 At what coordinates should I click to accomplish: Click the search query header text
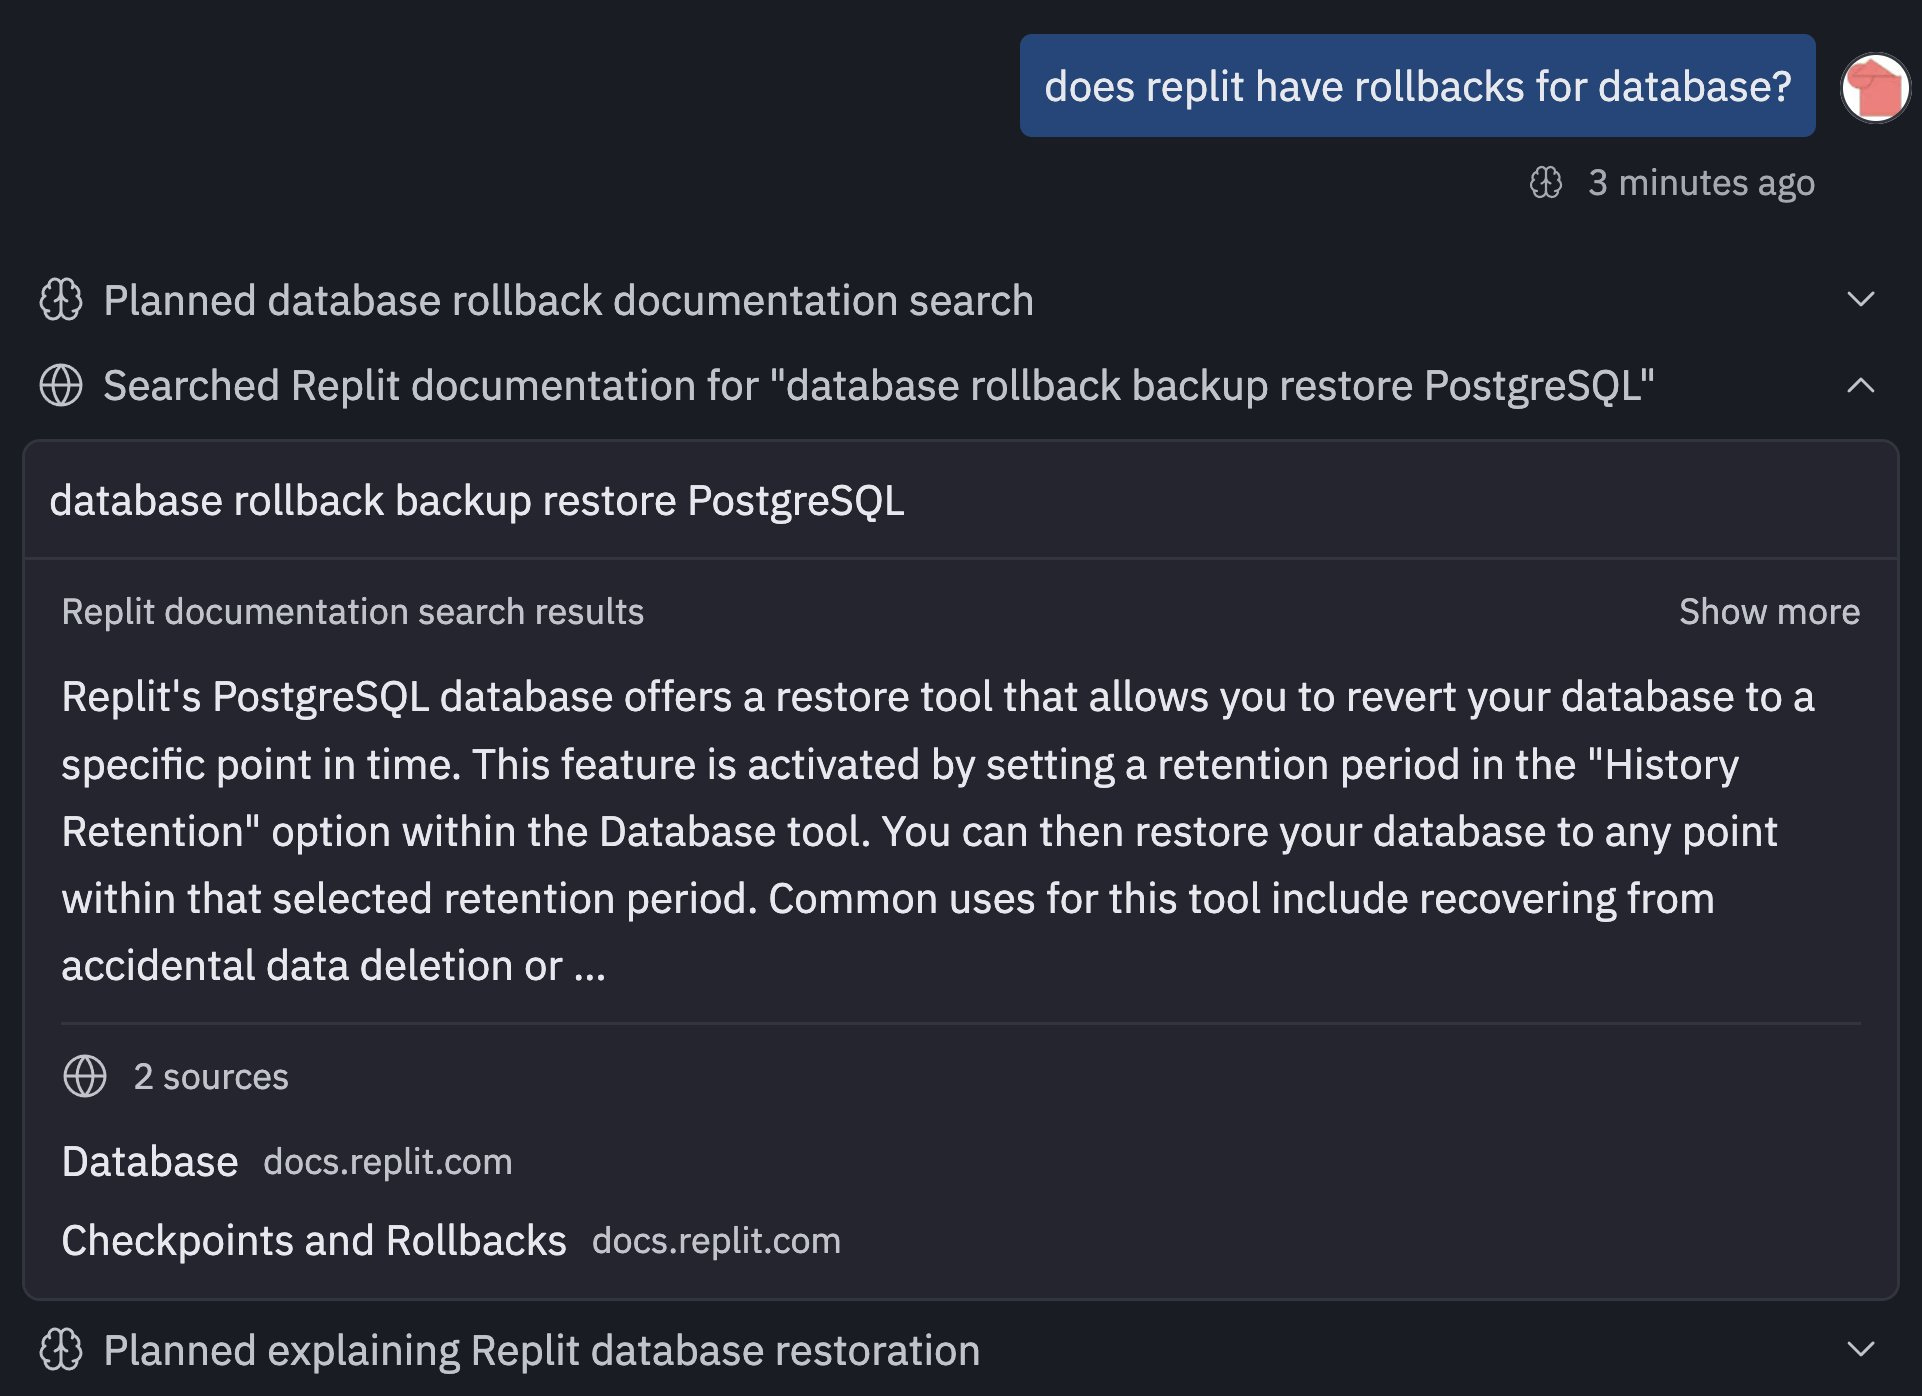pos(477,501)
